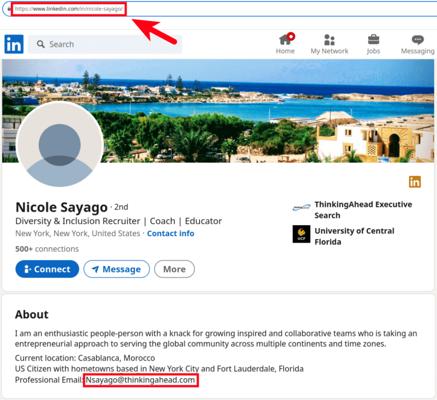Open the Home navigation icon
The image size is (437, 400).
286,39
